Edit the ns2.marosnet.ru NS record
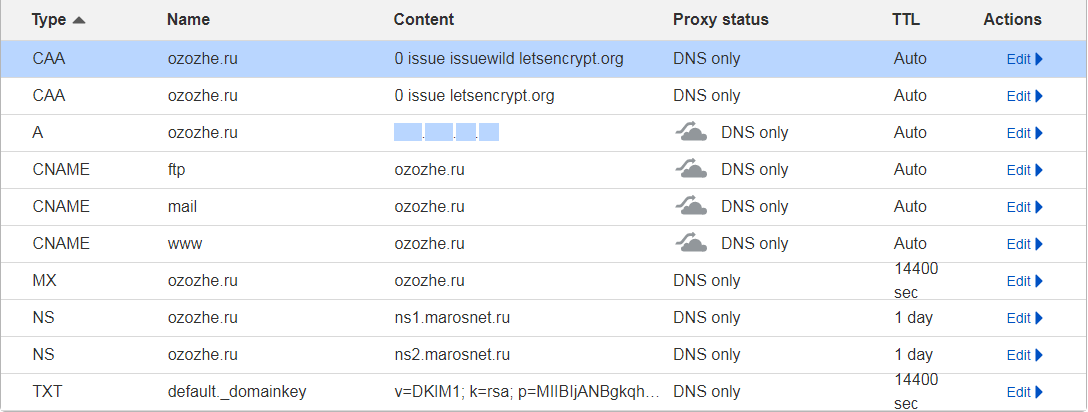Screen dimensions: 1088x412 [1024, 355]
